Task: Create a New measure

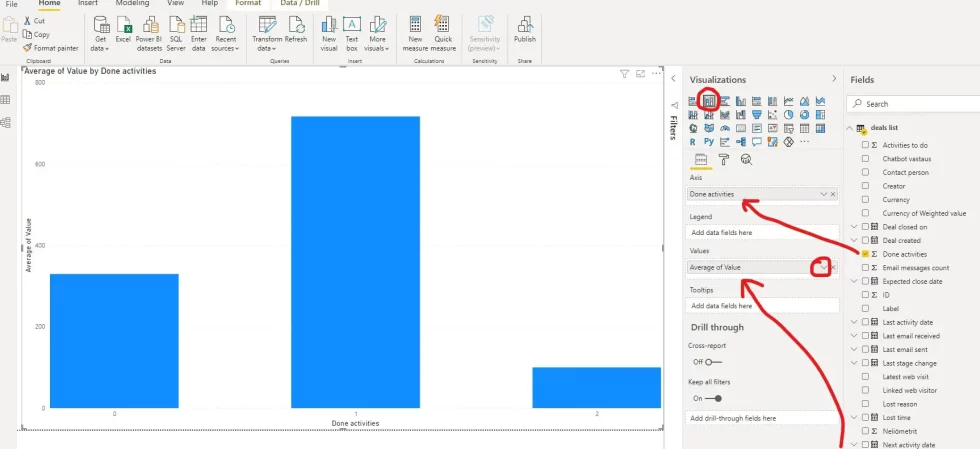Action: (415, 34)
